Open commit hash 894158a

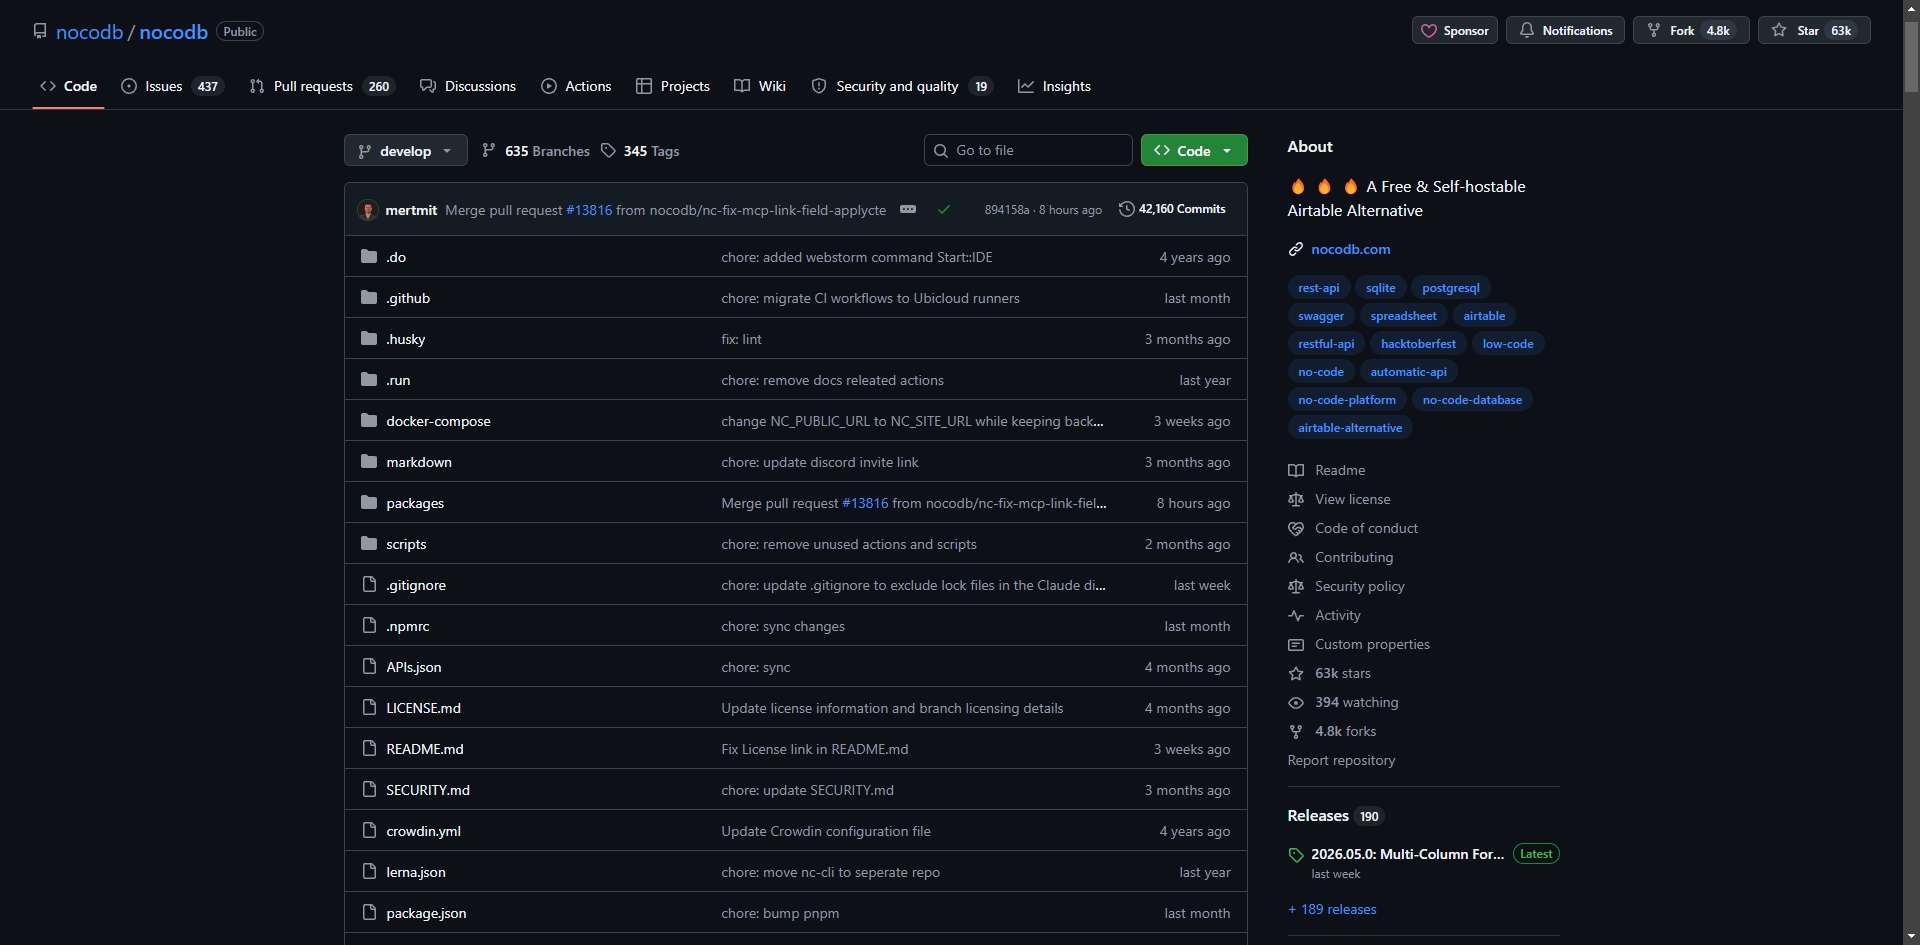[1006, 210]
